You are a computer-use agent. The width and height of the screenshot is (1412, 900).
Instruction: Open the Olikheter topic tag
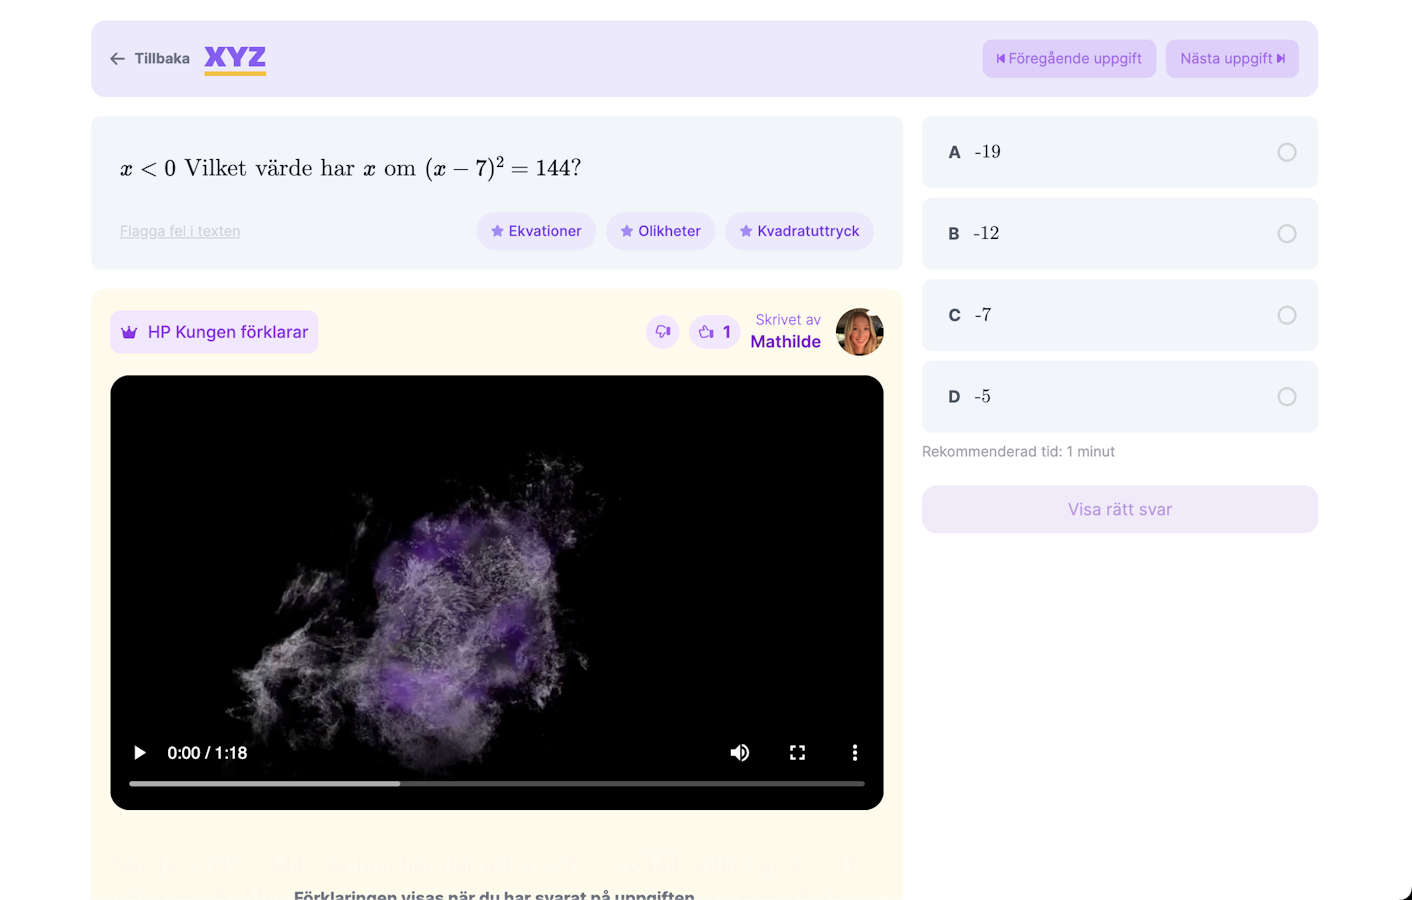point(660,231)
